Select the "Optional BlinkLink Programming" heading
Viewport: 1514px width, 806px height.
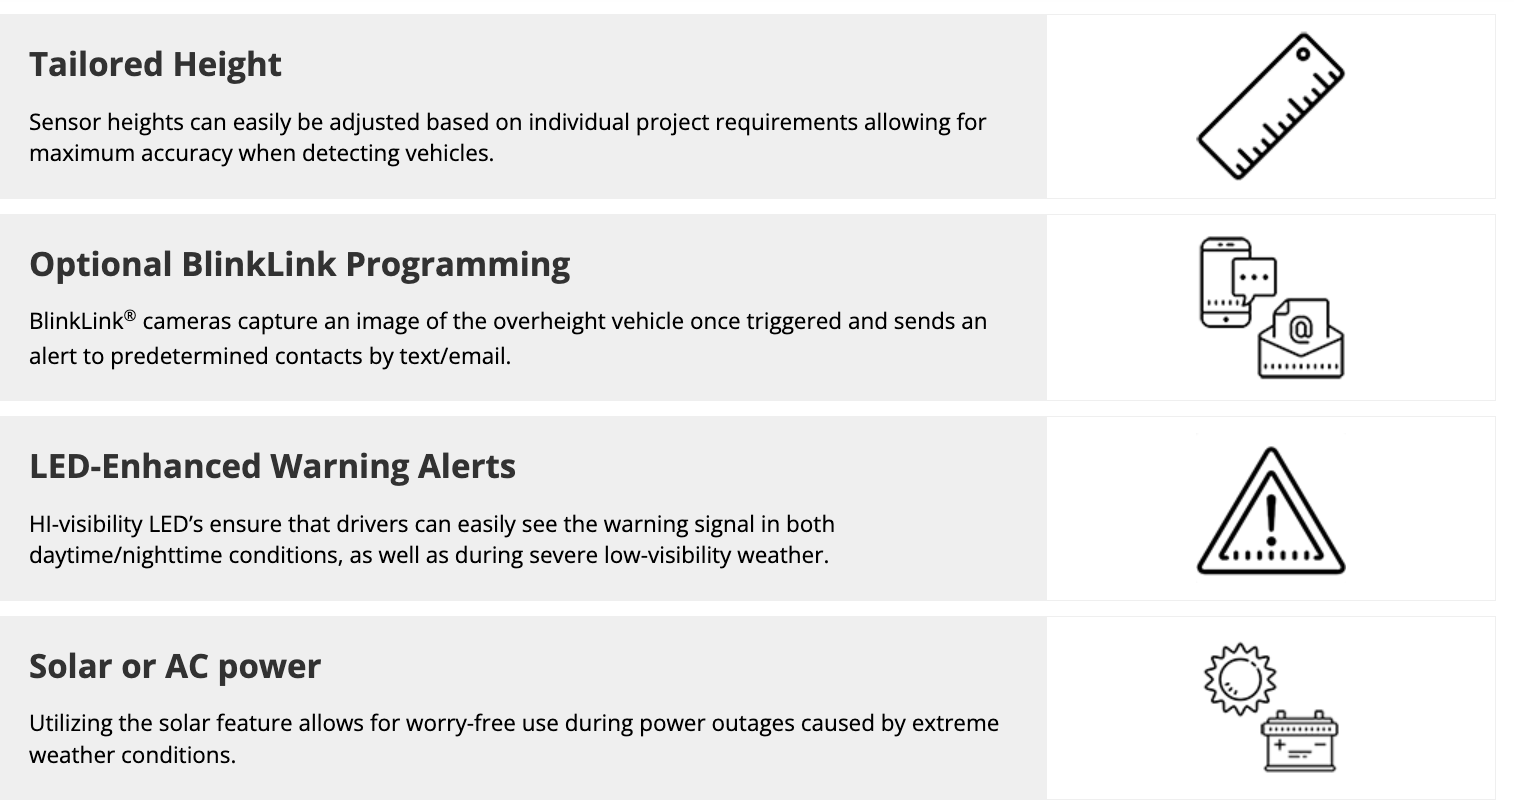tap(299, 264)
